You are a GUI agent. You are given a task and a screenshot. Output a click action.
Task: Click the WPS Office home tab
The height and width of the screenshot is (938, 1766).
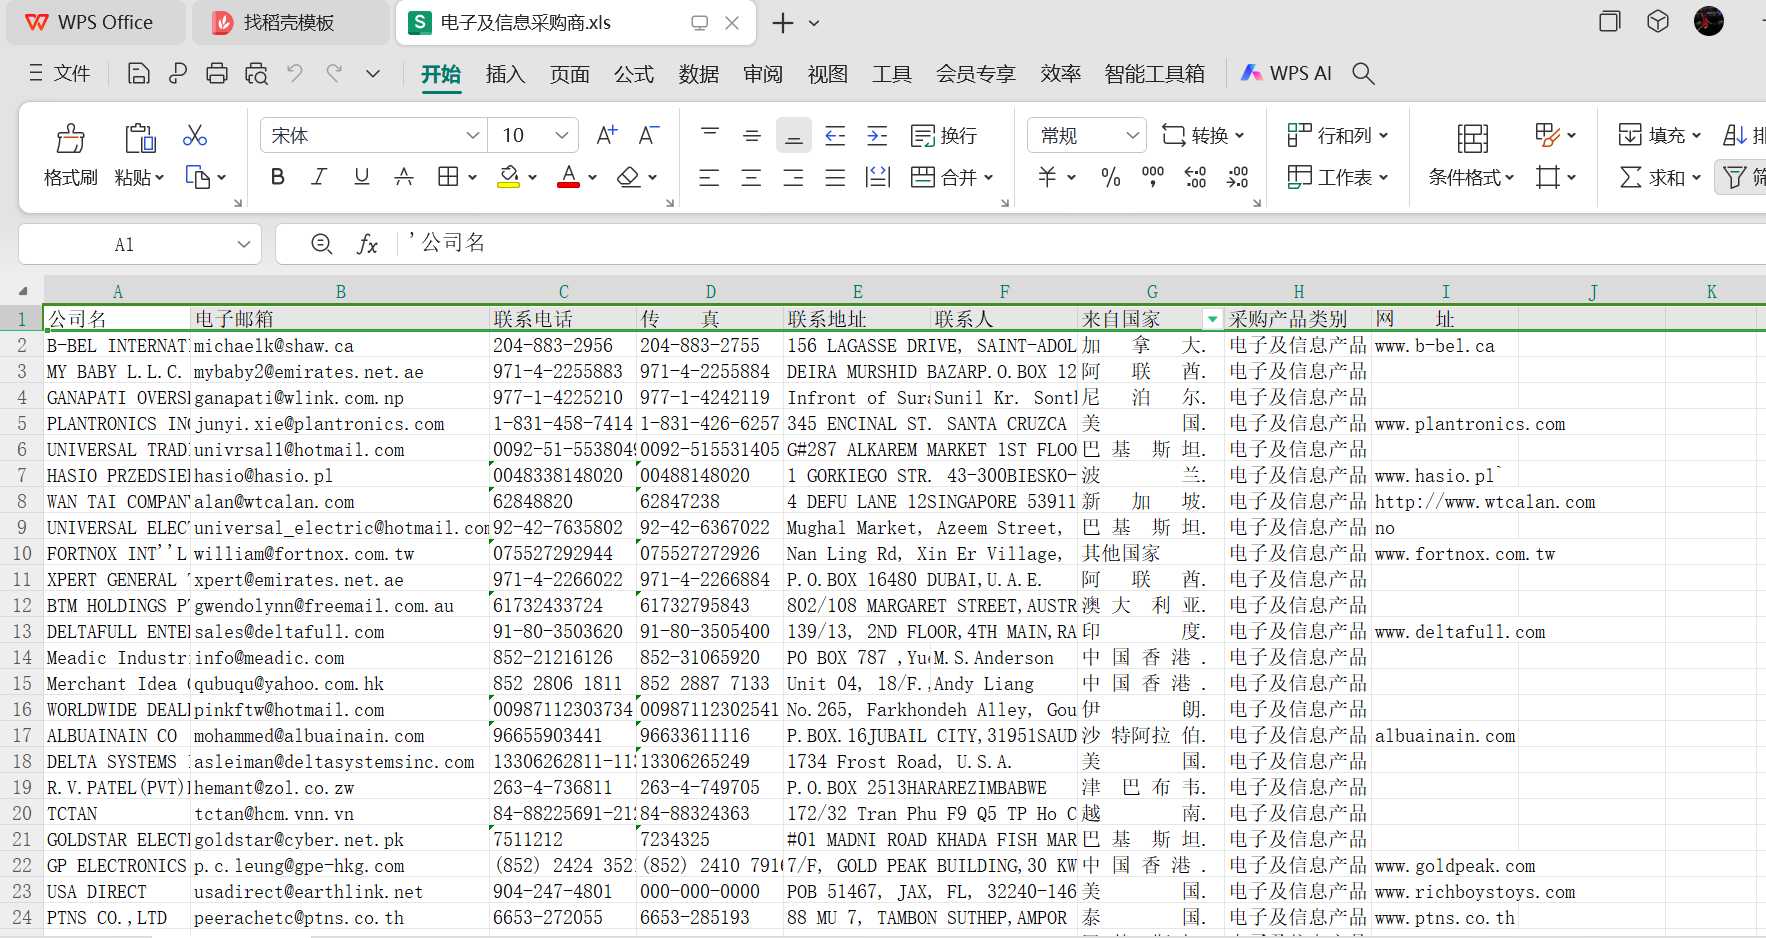(x=95, y=23)
